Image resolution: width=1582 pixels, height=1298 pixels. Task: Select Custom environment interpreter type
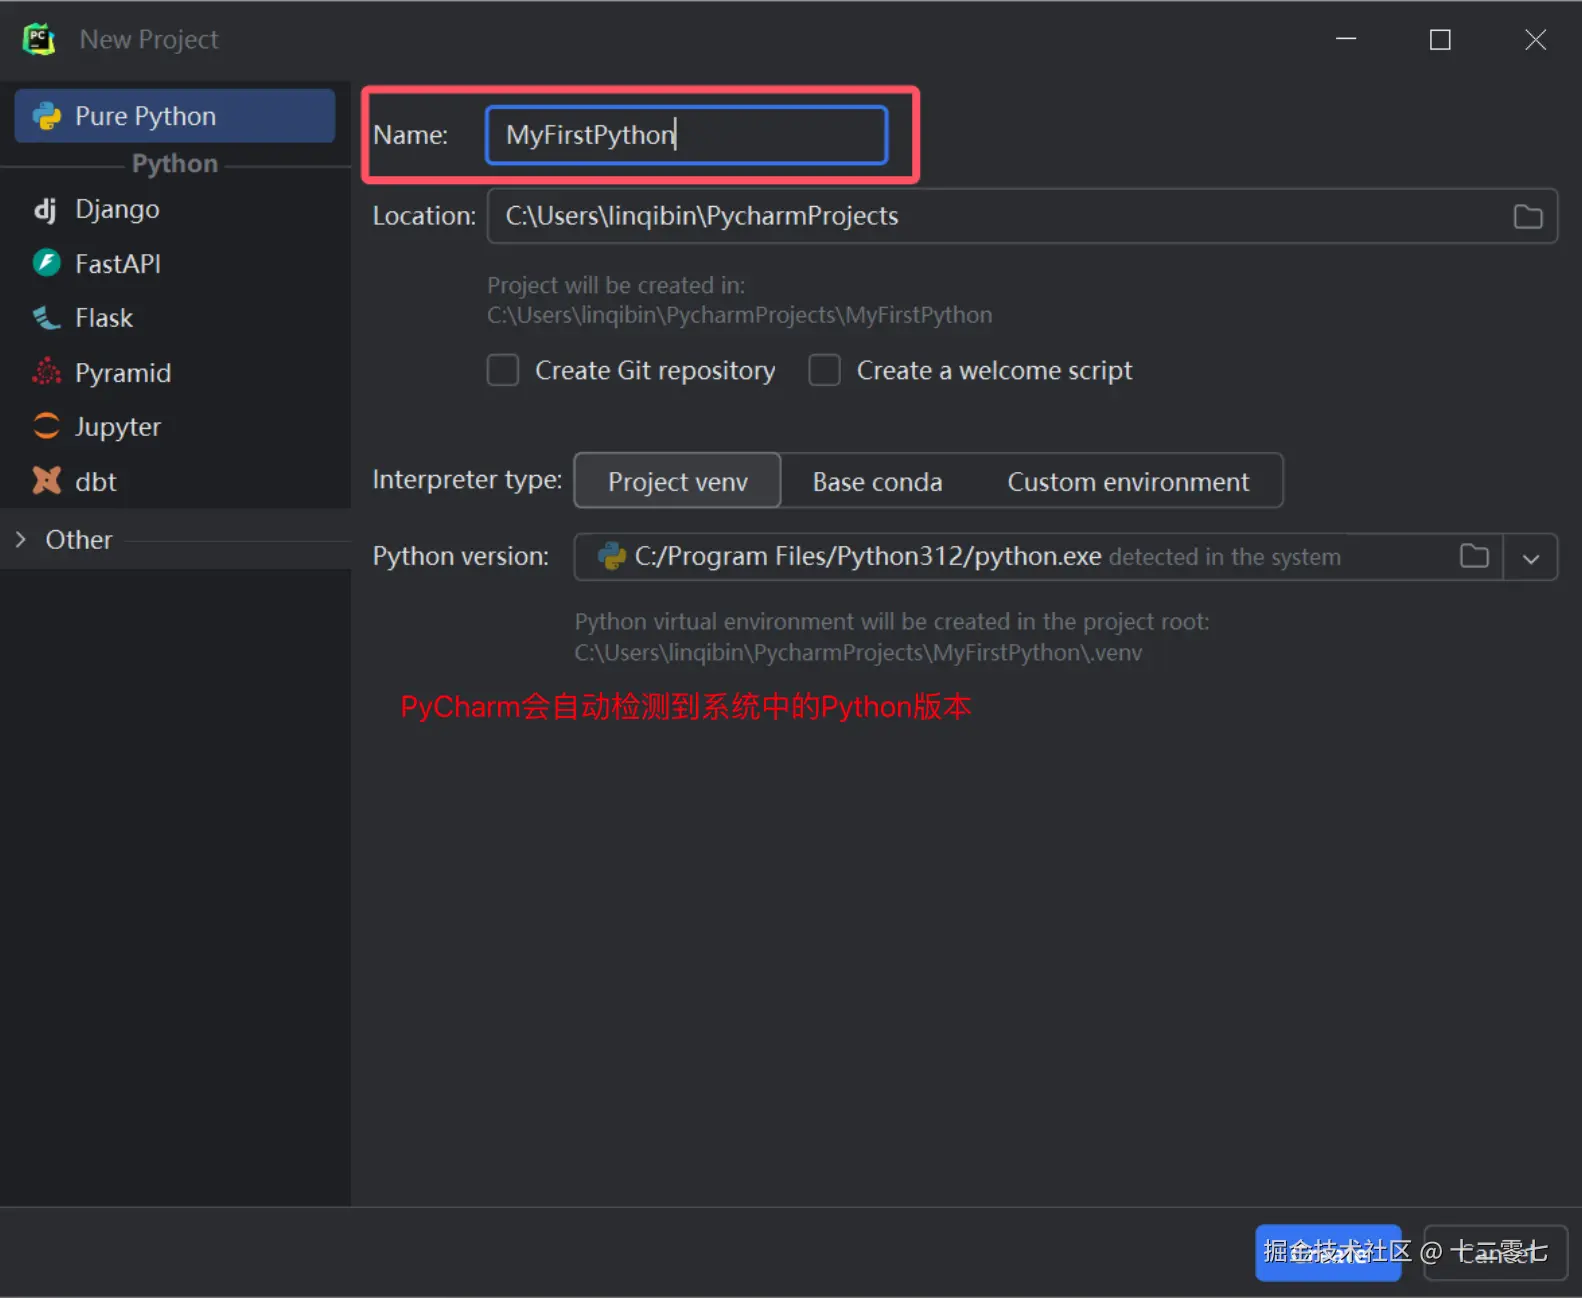[x=1129, y=481]
